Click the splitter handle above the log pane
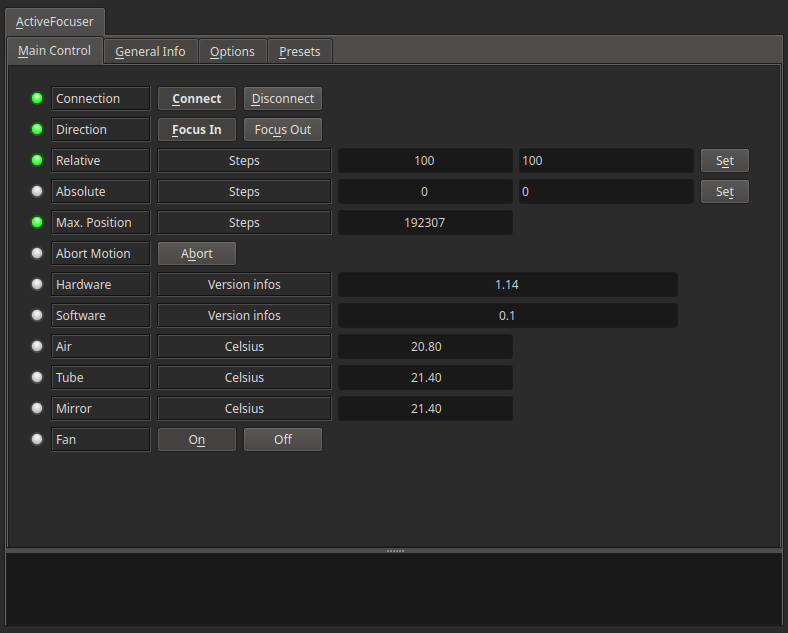 click(x=395, y=551)
